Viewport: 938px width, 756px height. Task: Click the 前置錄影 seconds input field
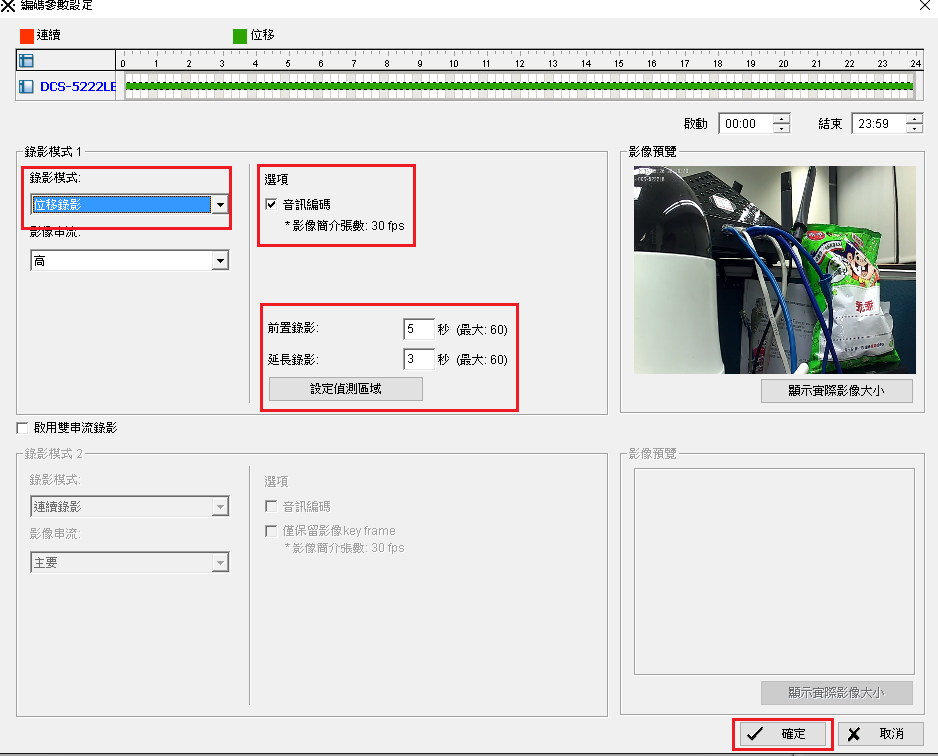point(418,329)
